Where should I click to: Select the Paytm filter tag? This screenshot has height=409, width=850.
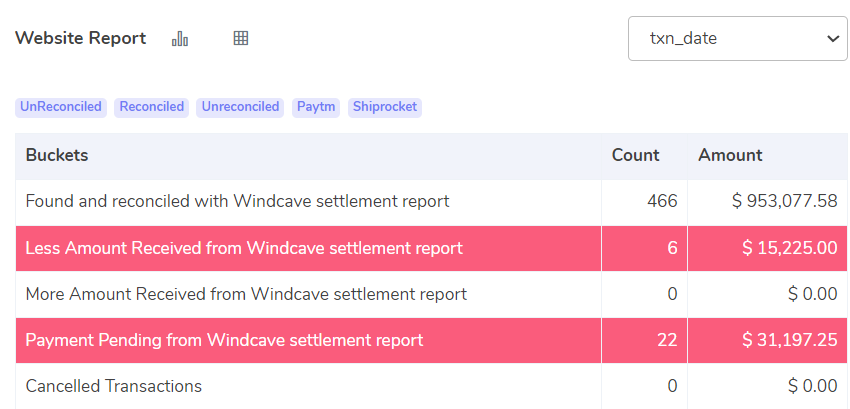(316, 107)
